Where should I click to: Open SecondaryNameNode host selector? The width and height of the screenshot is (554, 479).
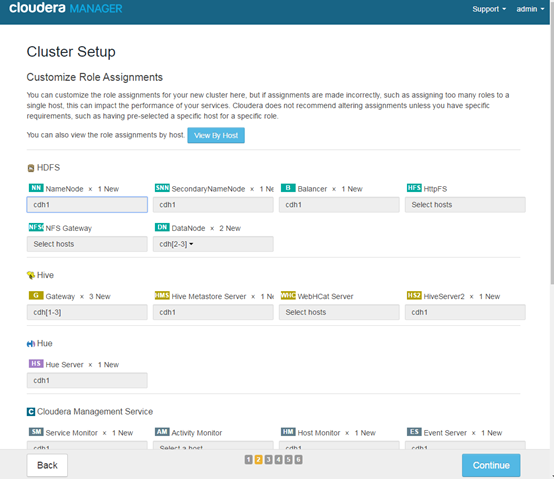click(x=213, y=205)
